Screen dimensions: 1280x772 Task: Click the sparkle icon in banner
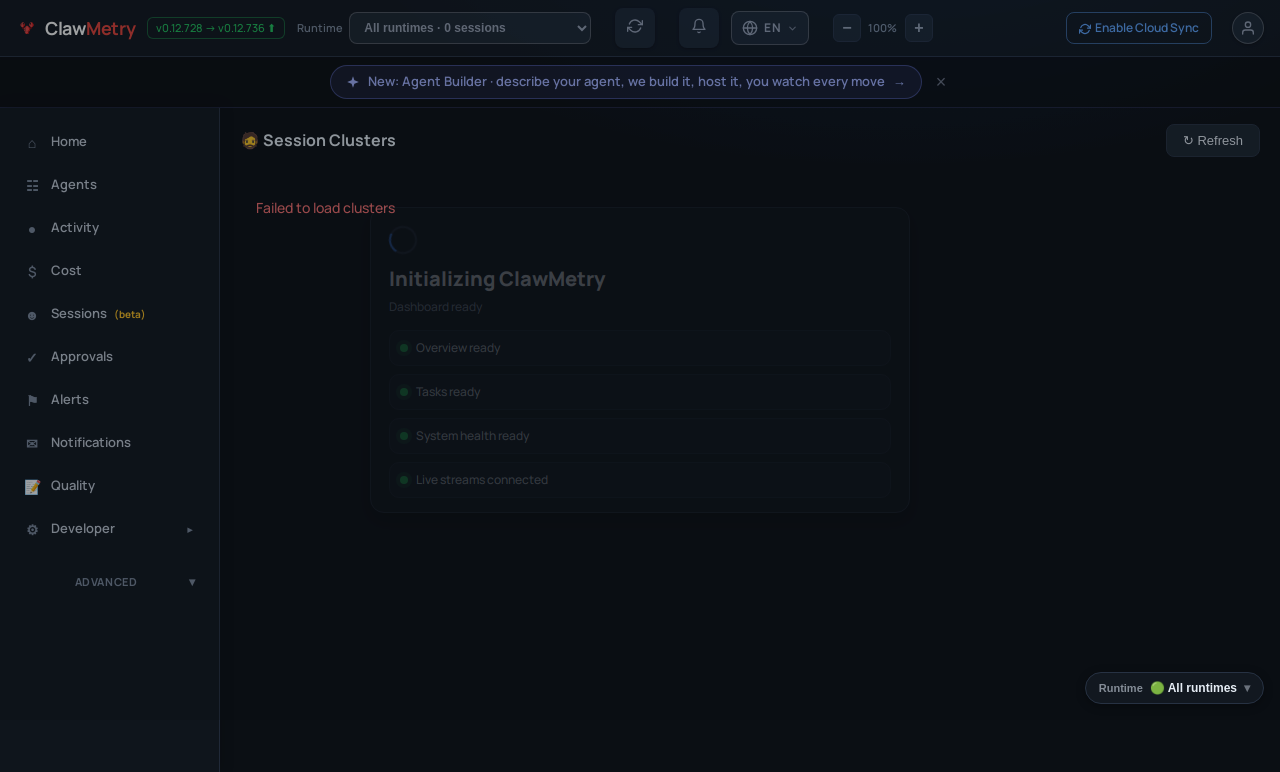point(353,82)
